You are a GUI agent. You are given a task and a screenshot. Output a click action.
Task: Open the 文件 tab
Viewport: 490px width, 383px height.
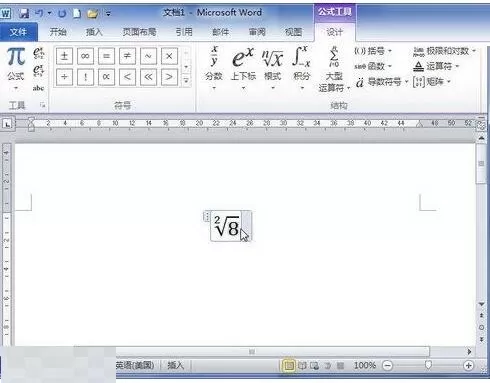click(18, 32)
